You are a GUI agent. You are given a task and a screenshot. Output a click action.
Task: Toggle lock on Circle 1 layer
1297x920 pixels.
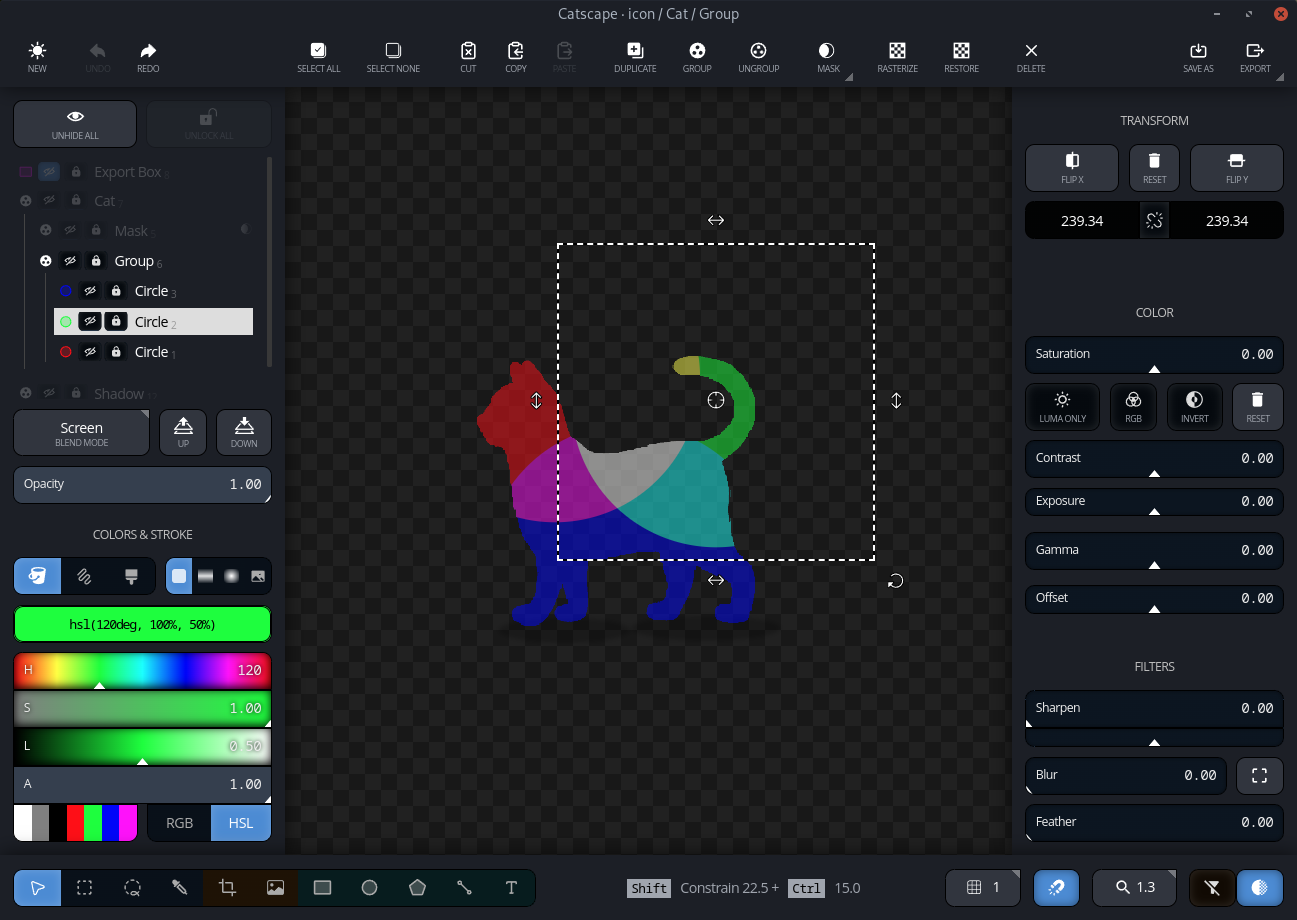116,352
